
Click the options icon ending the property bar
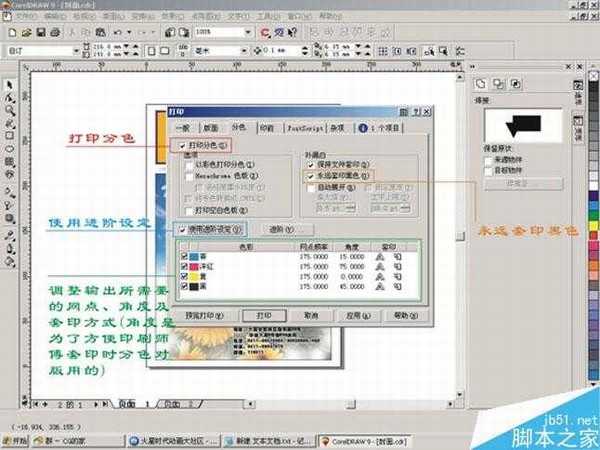click(x=460, y=51)
